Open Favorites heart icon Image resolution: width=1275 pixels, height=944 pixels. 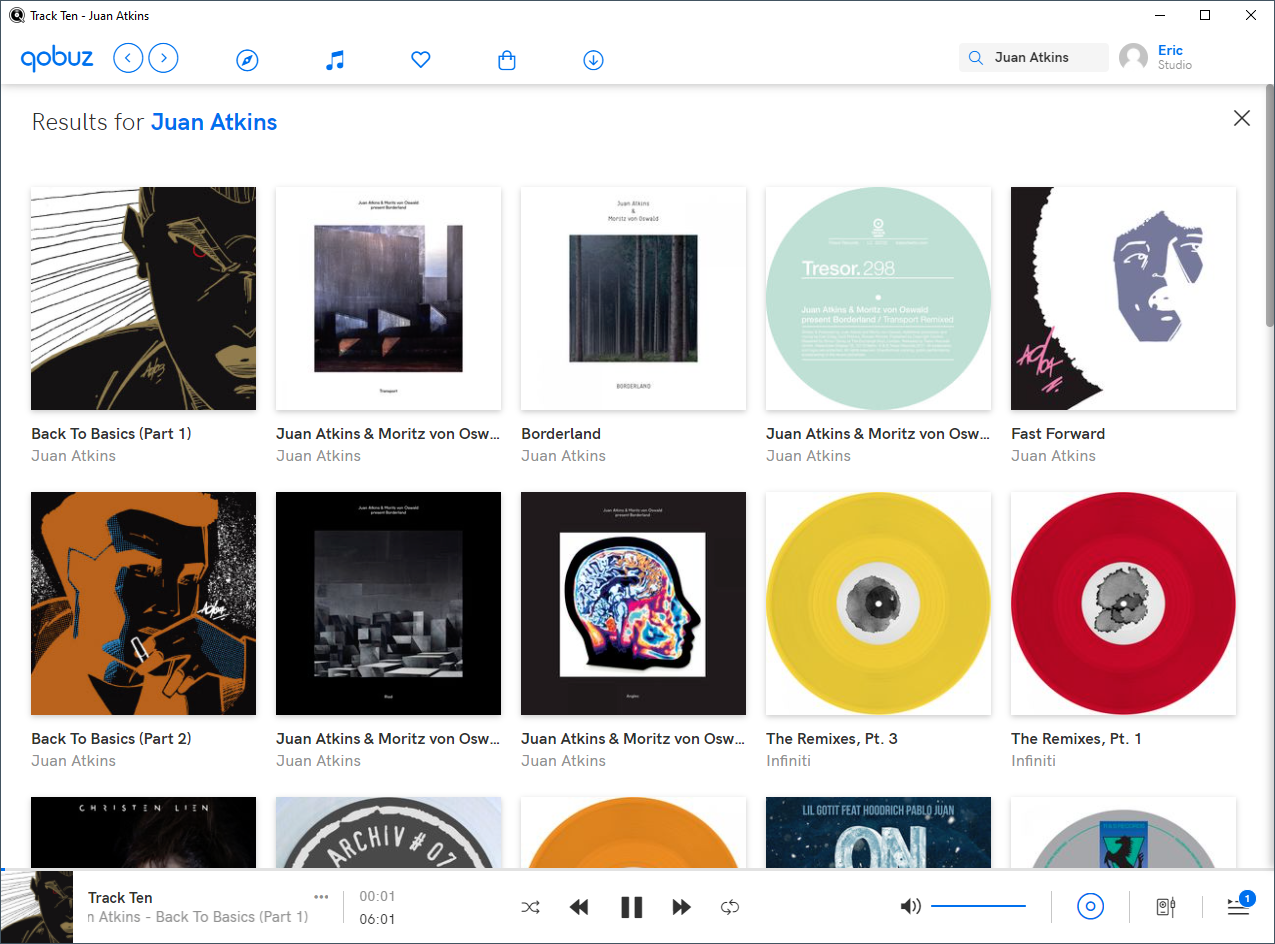[421, 60]
